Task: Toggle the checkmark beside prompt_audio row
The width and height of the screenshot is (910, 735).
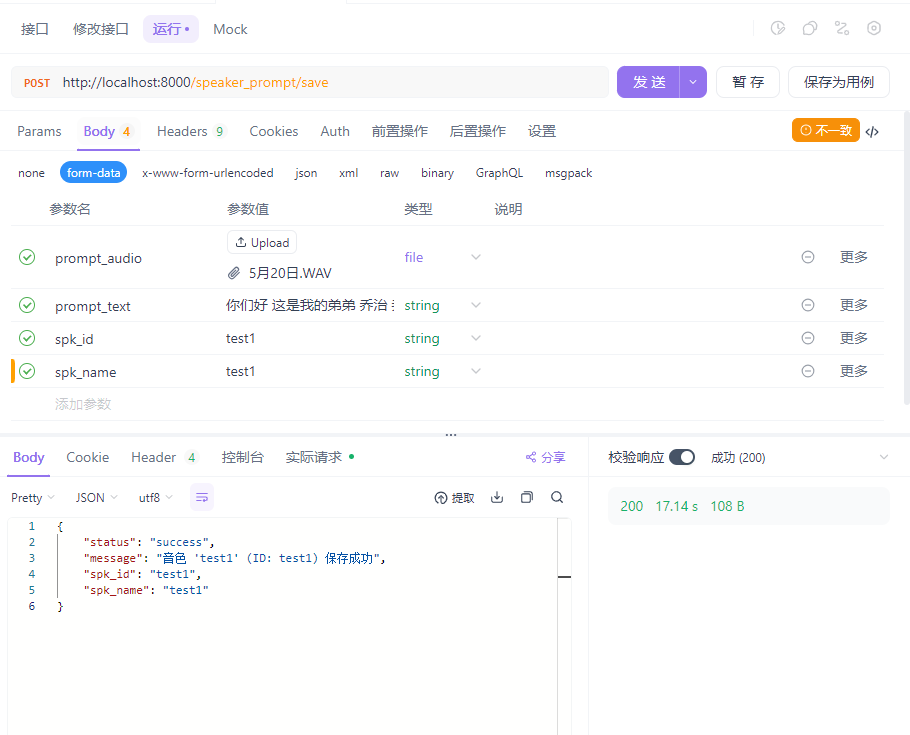Action: click(x=26, y=257)
